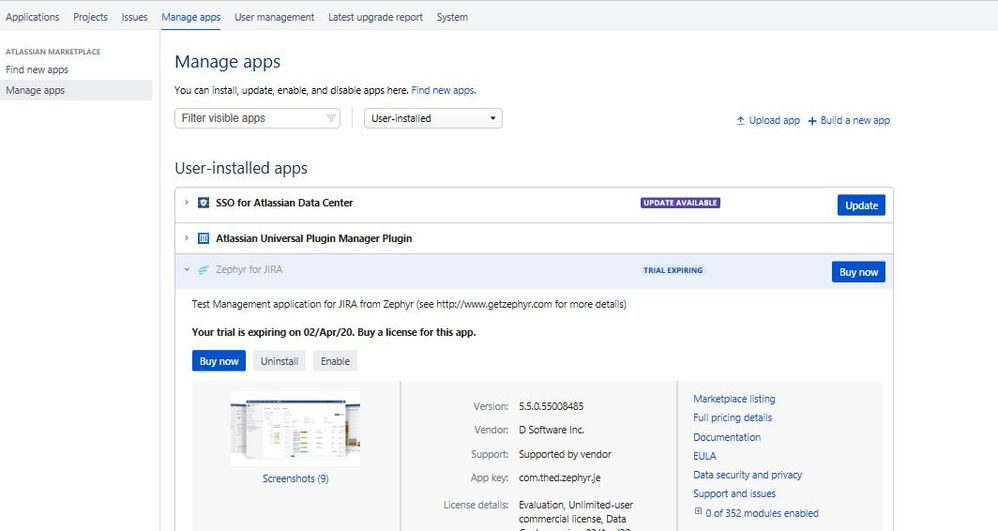
Task: Click the Universal Plugin Manager app icon
Action: (203, 238)
